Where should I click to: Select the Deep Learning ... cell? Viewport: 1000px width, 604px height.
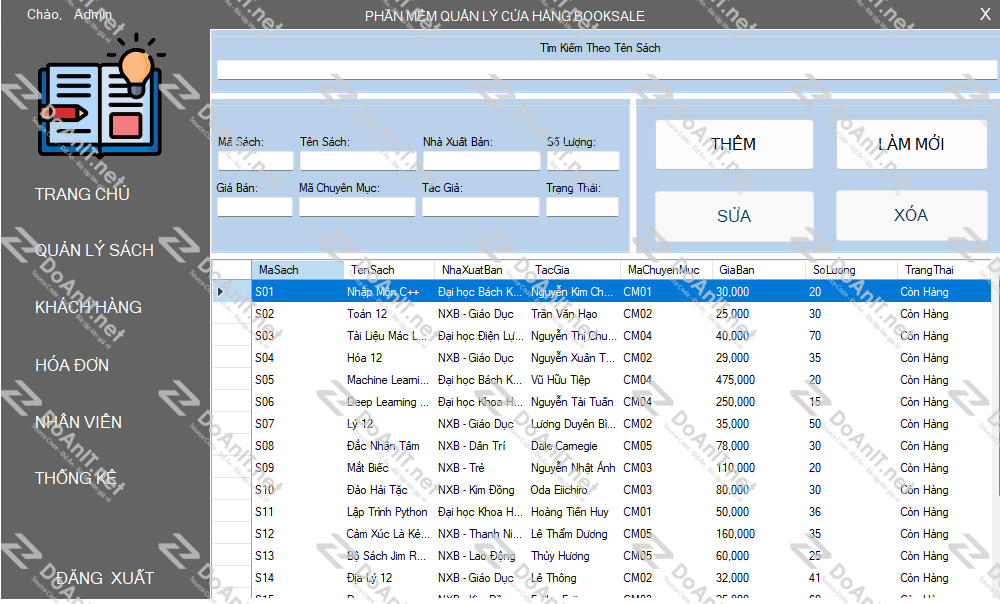click(x=388, y=402)
